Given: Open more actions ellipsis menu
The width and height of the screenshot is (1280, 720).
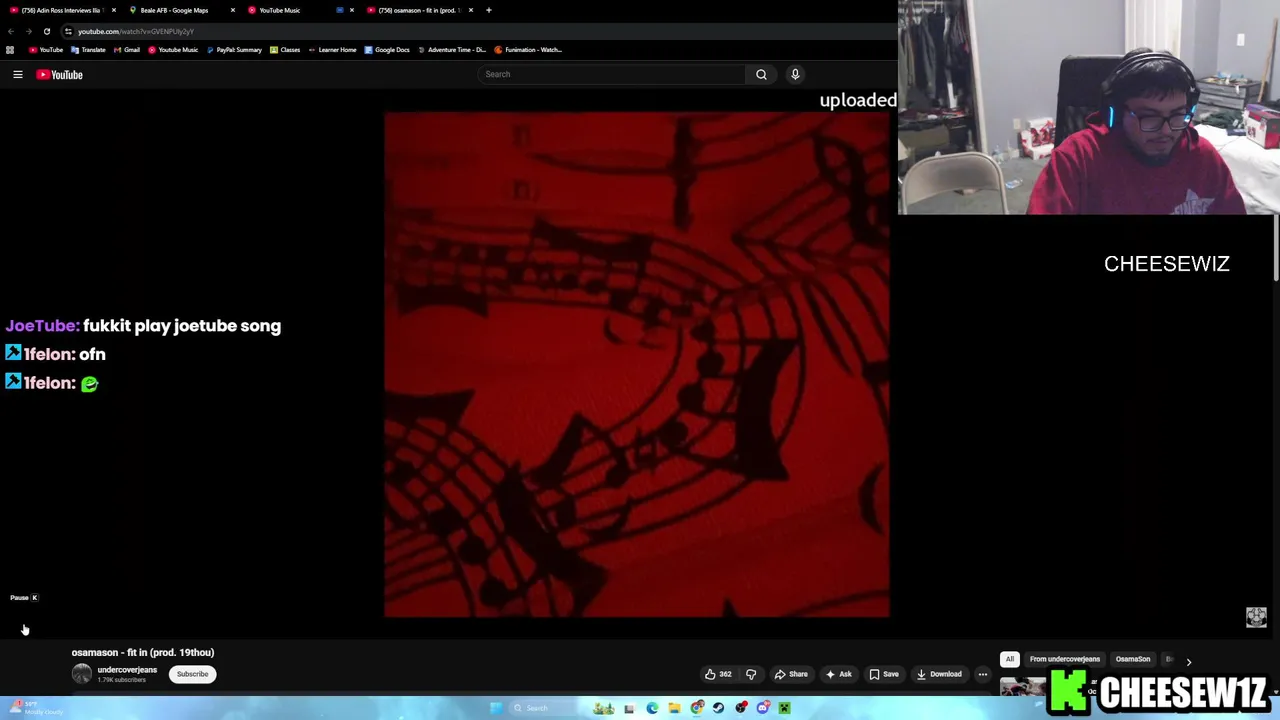Looking at the screenshot, I should click(982, 674).
